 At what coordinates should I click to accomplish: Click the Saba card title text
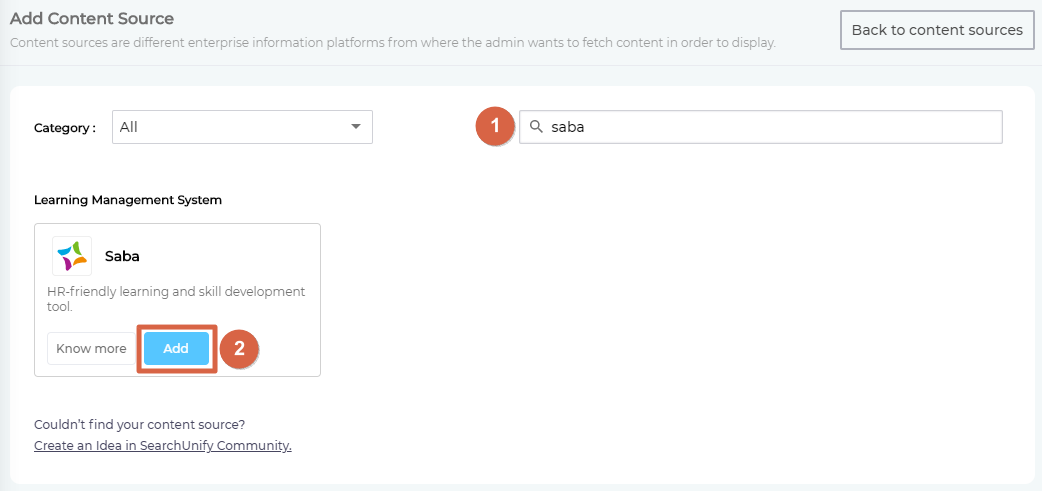point(122,256)
